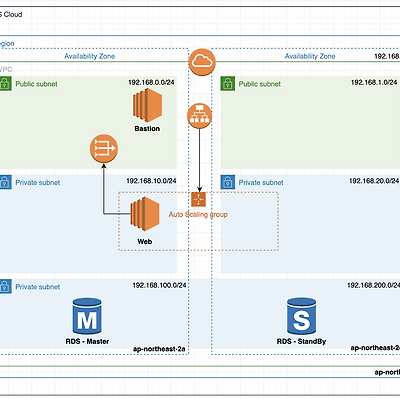Select the NAT gateway icon
Screen dimensions: 400x400
click(x=104, y=149)
